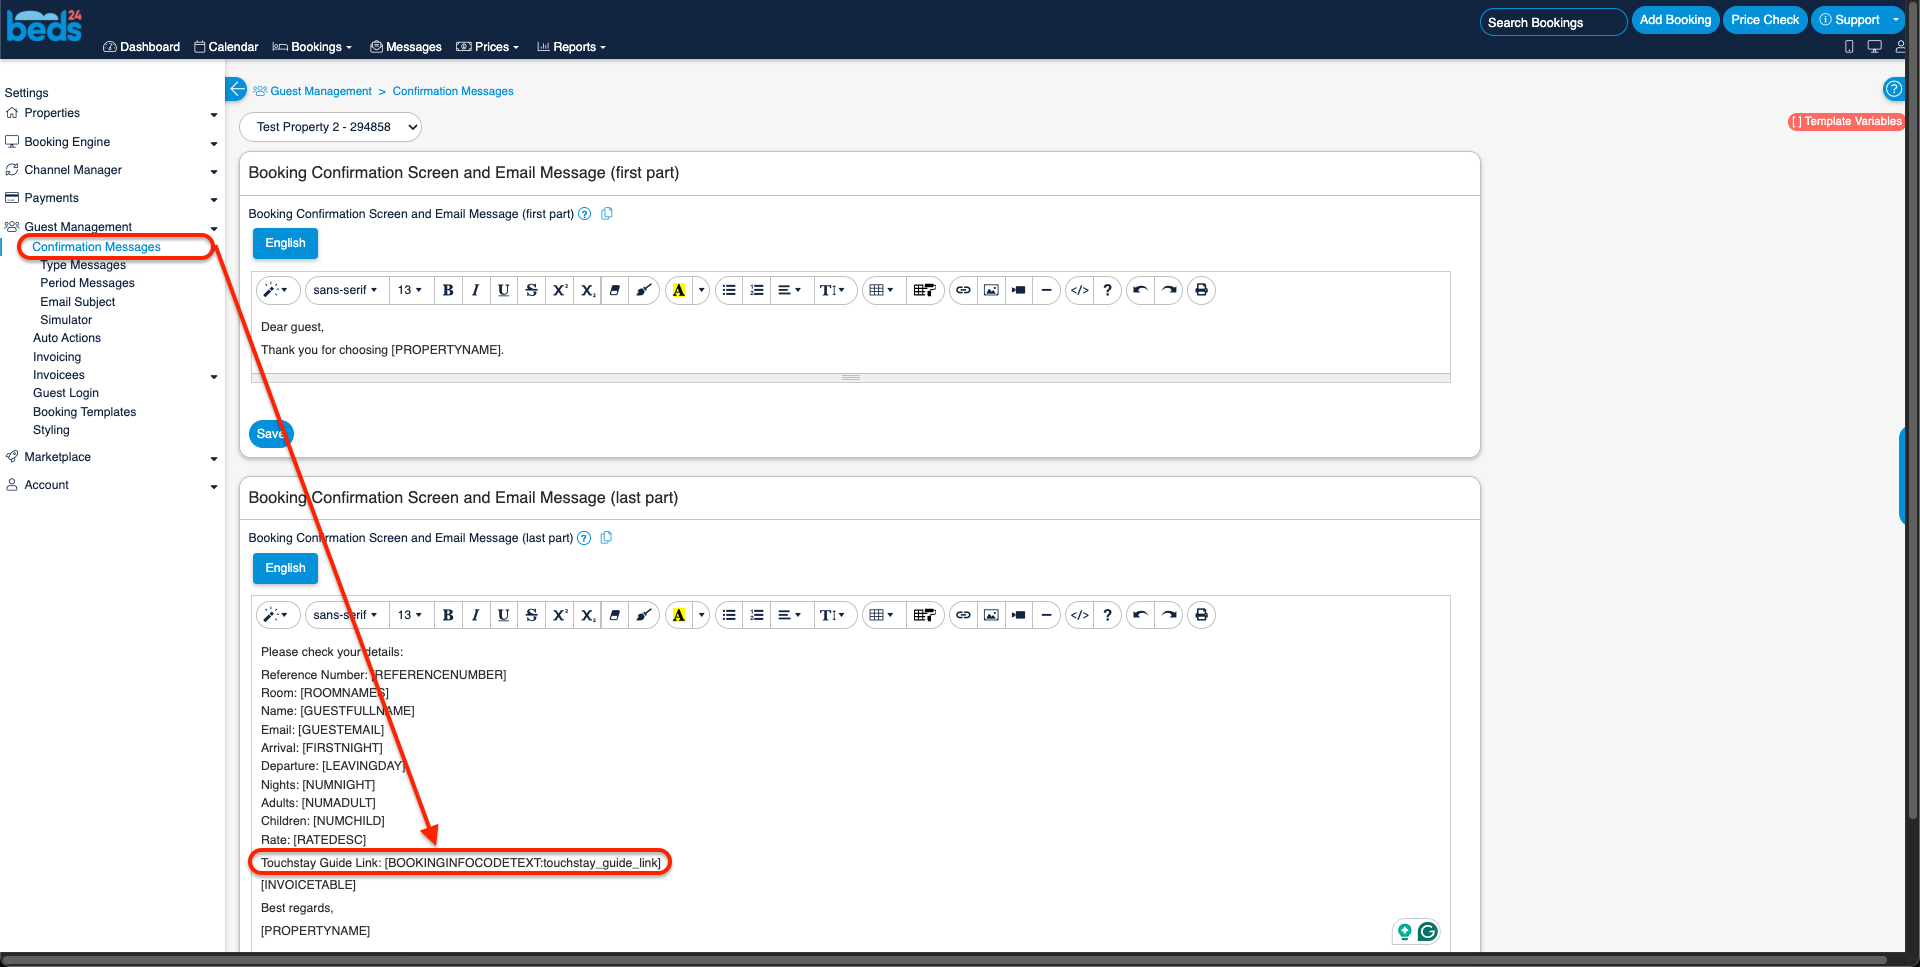Print the first part message
1920x967 pixels.
1202,290
